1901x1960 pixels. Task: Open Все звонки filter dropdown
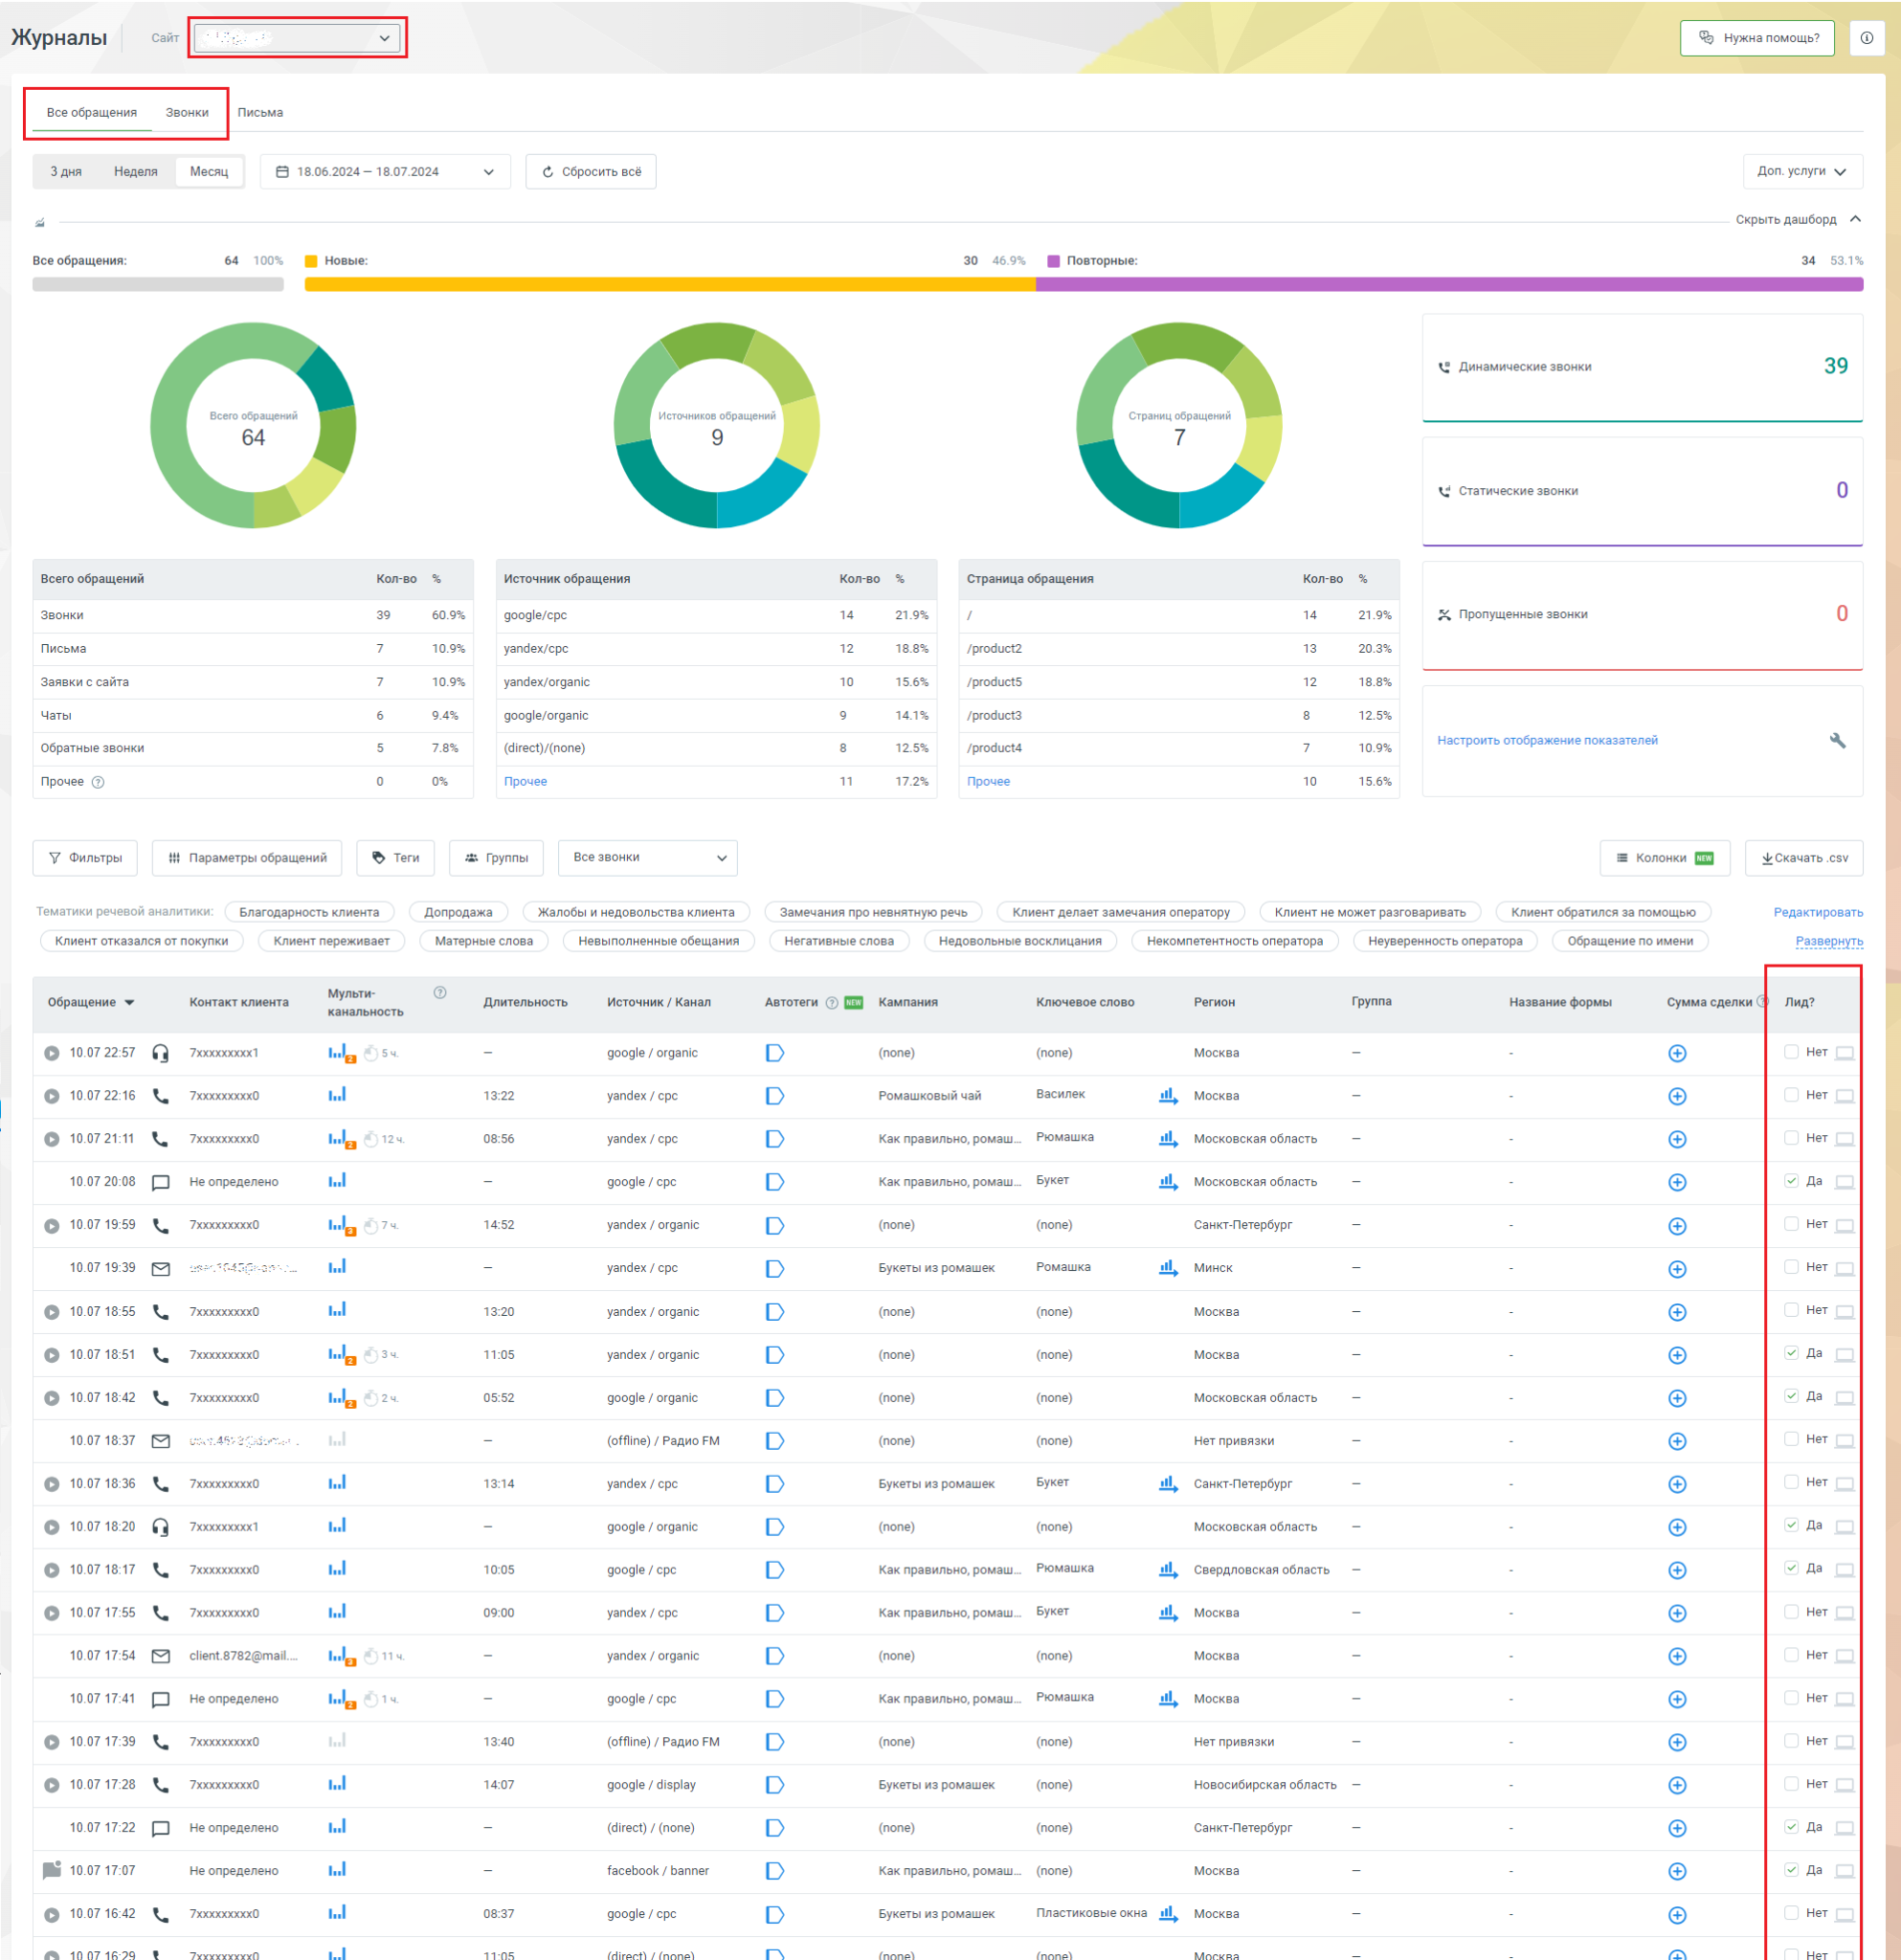(x=648, y=858)
